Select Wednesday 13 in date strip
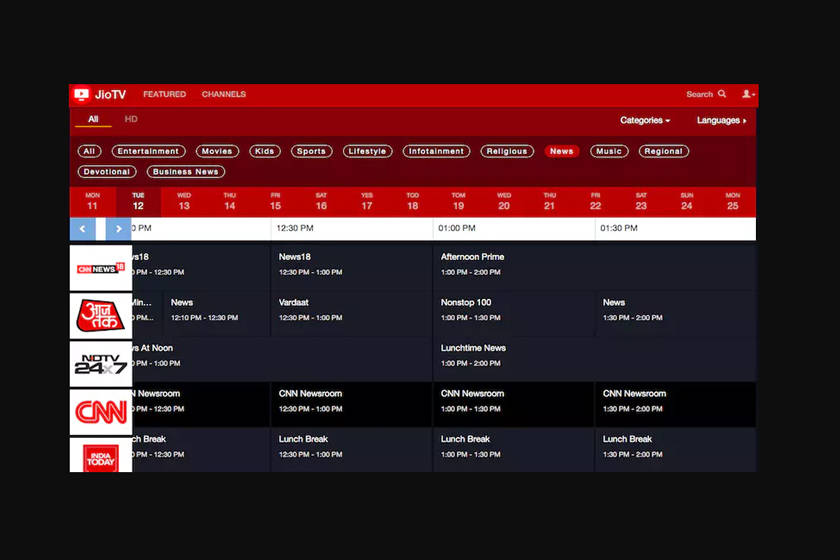Viewport: 840px width, 560px height. point(184,201)
